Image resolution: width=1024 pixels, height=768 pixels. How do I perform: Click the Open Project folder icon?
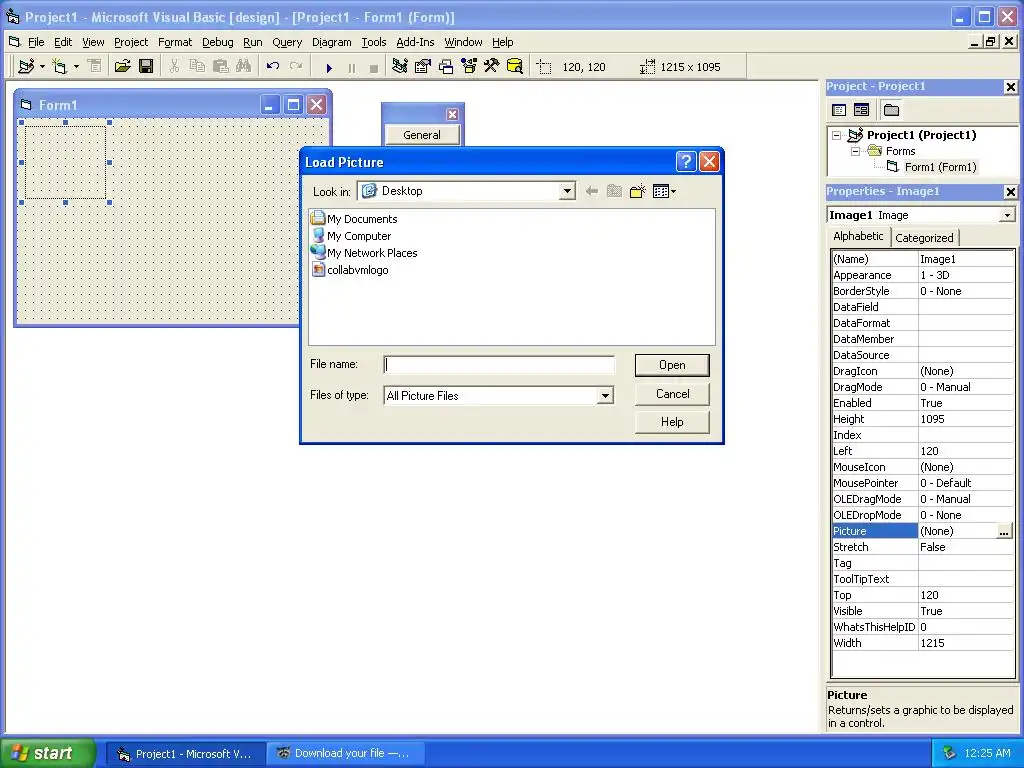[122, 66]
